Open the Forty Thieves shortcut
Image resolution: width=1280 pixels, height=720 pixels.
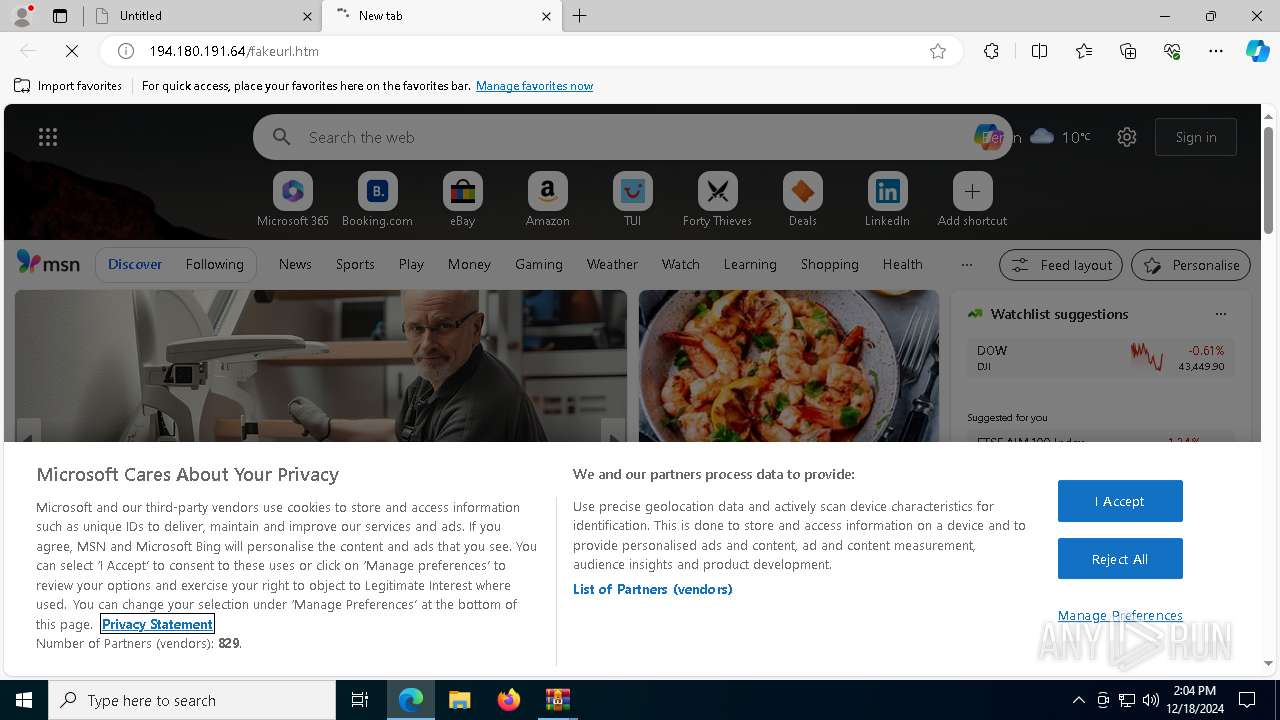click(x=717, y=199)
